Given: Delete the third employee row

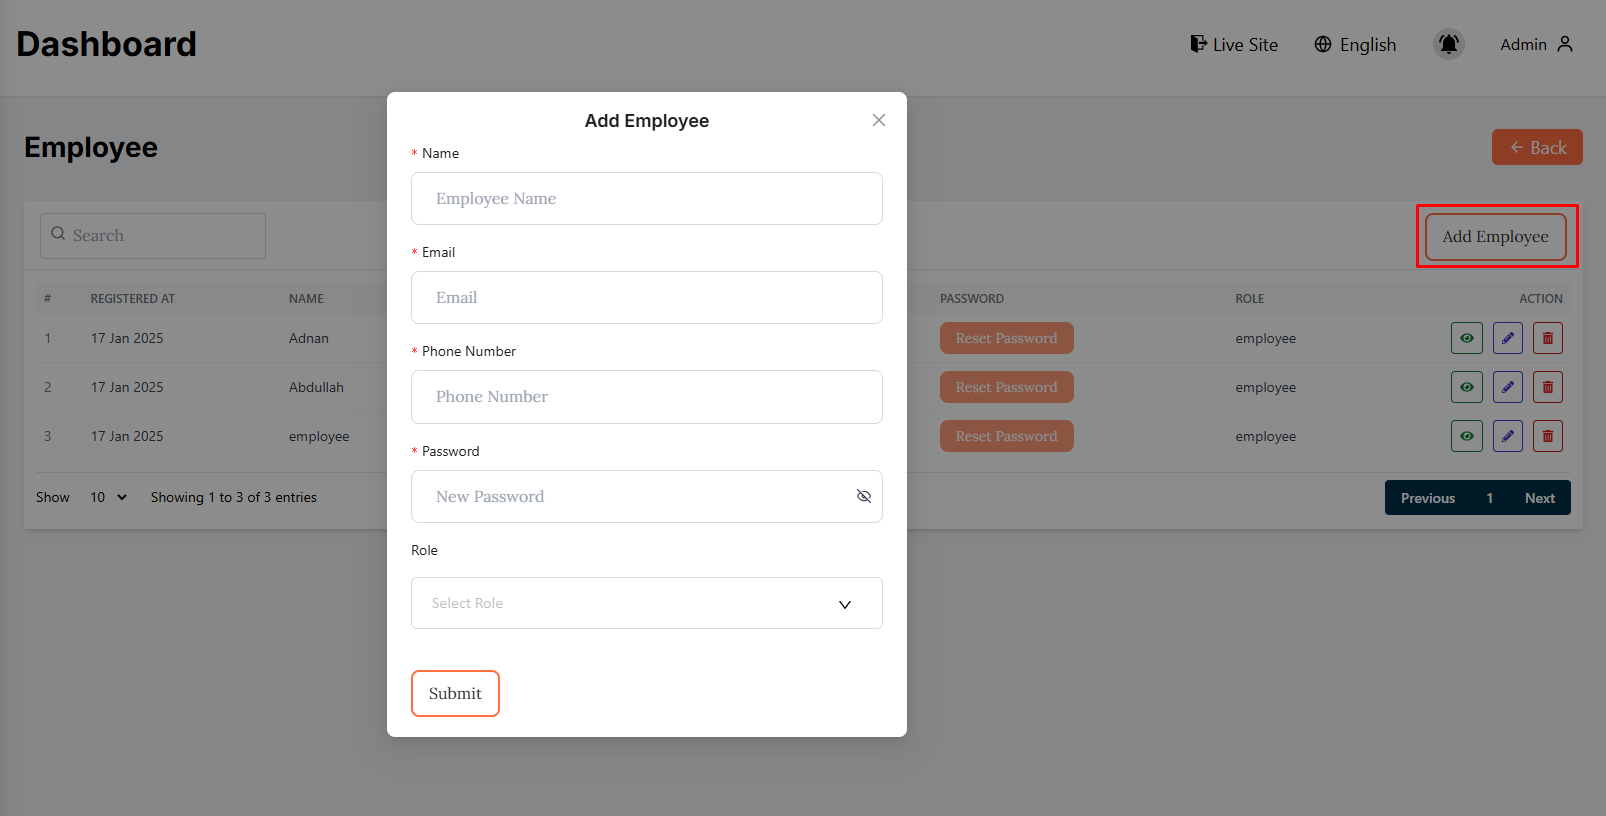Looking at the screenshot, I should click(x=1547, y=436).
